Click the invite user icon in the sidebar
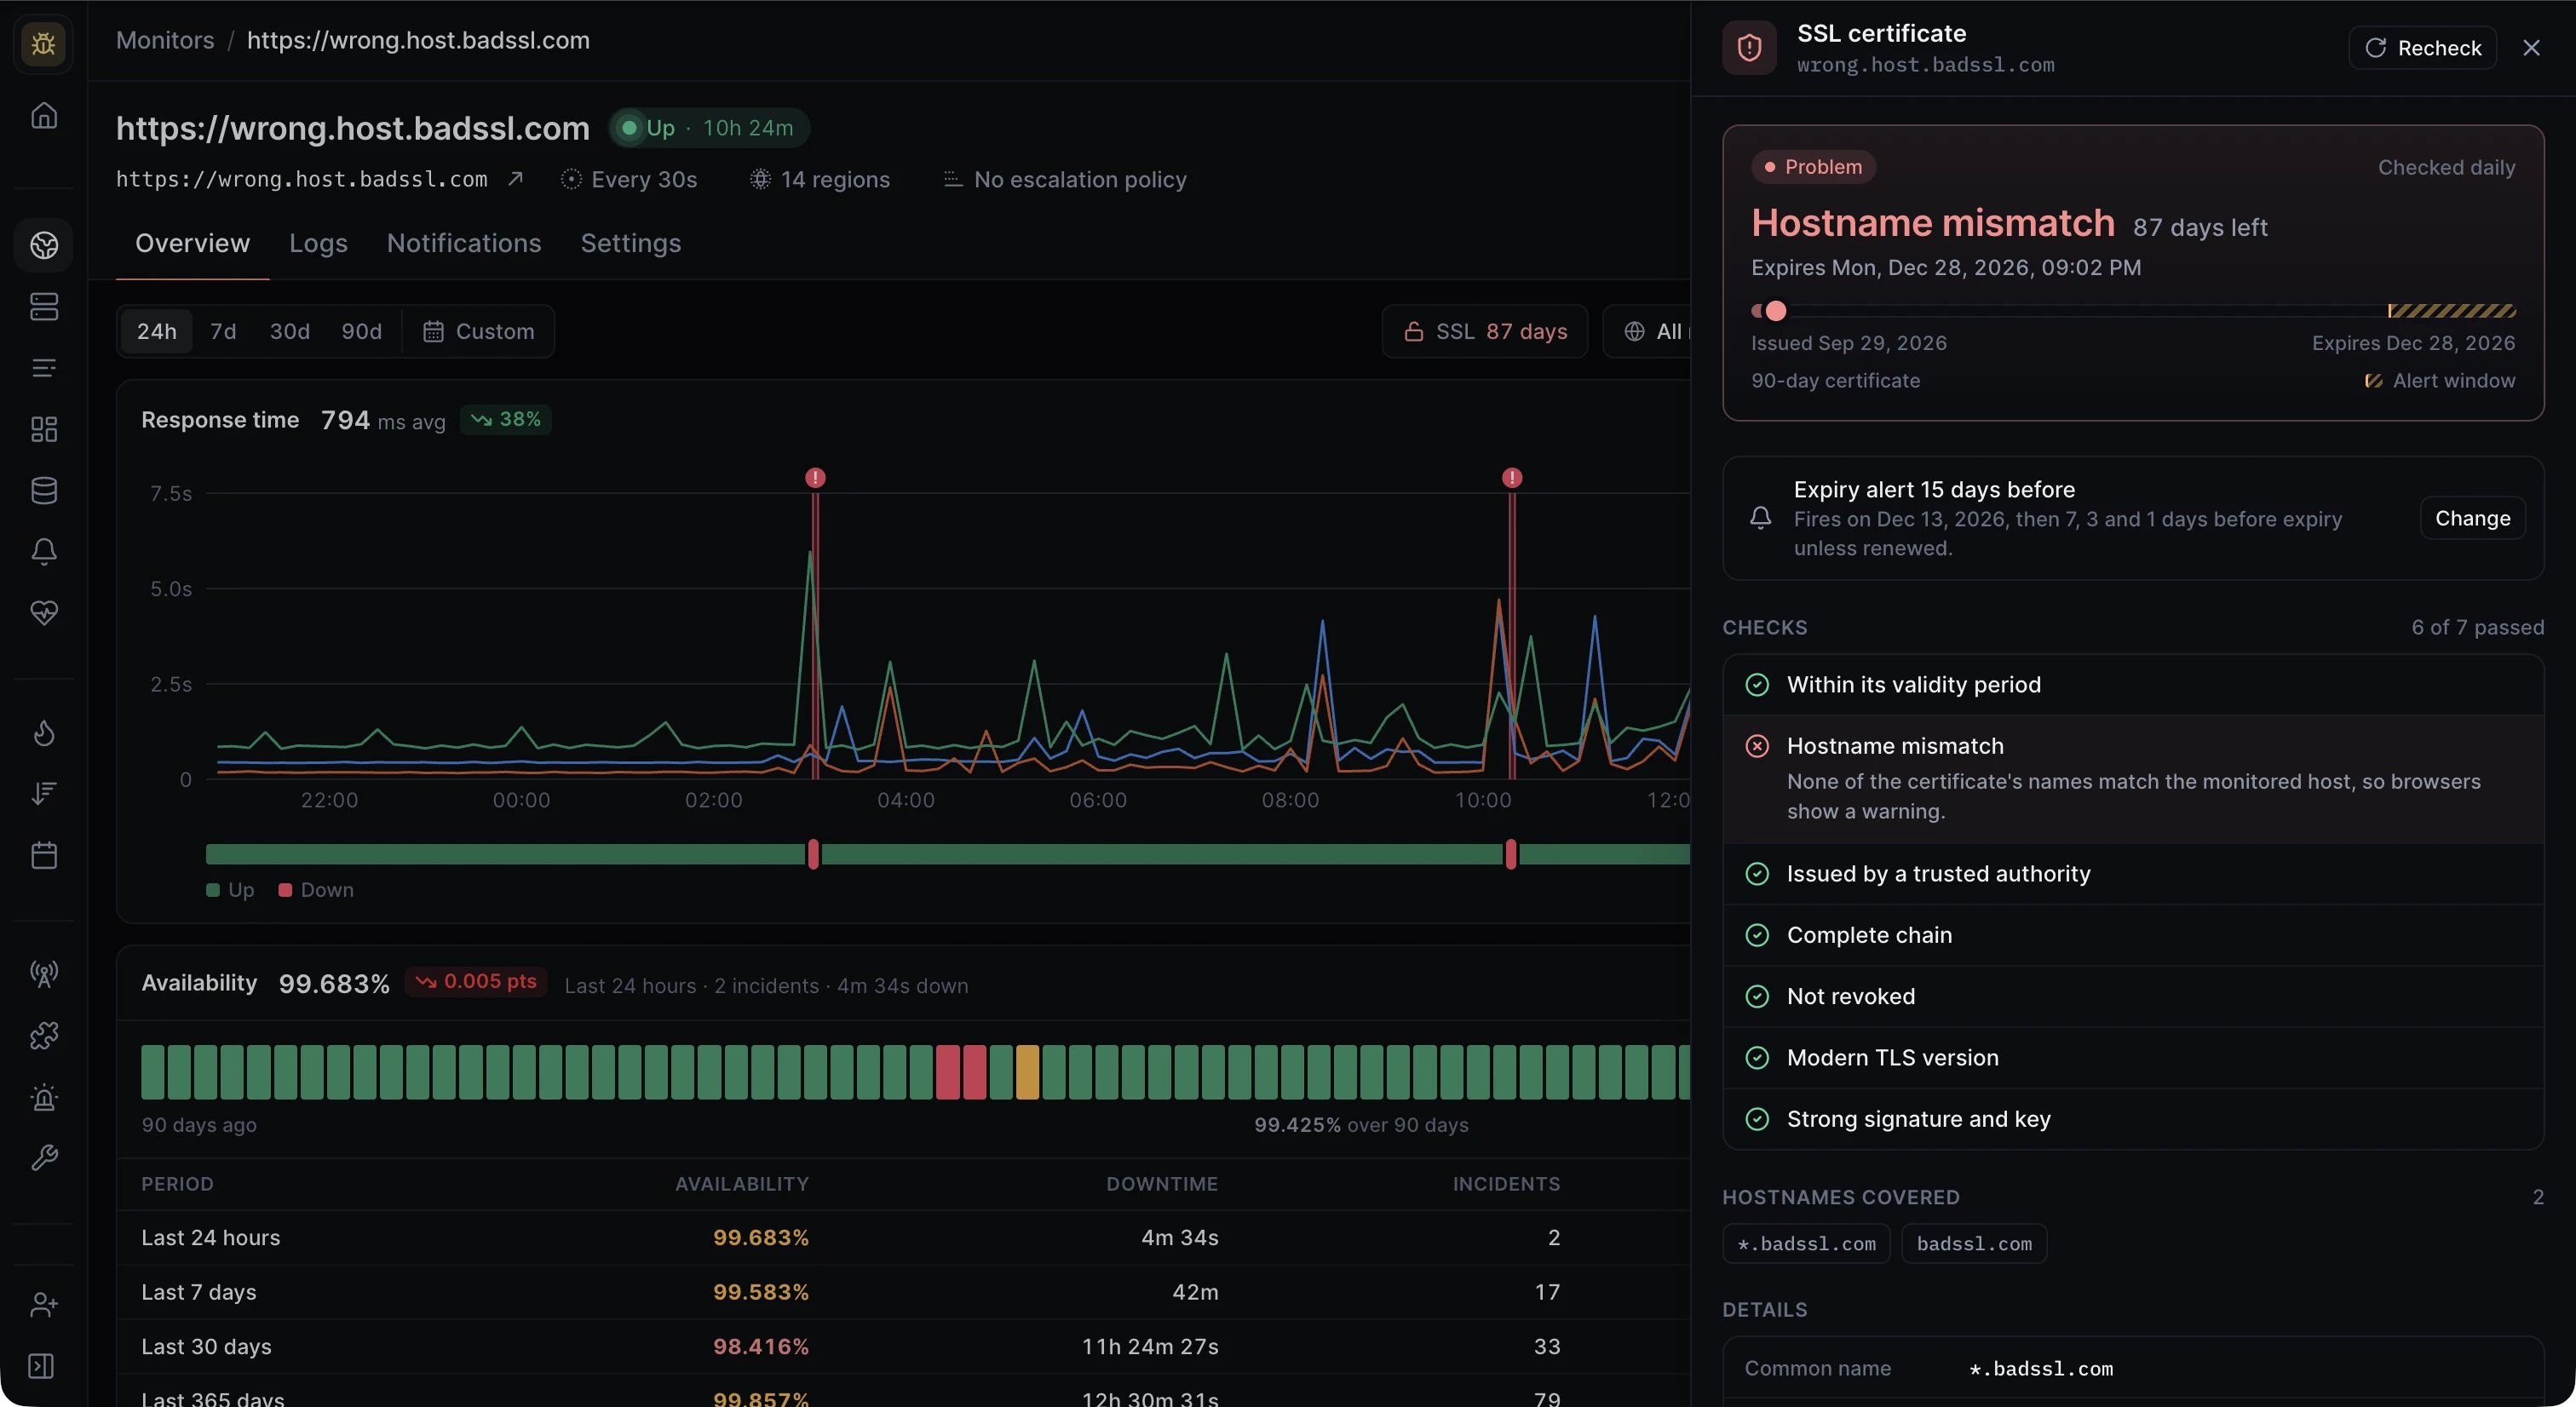 (44, 1304)
